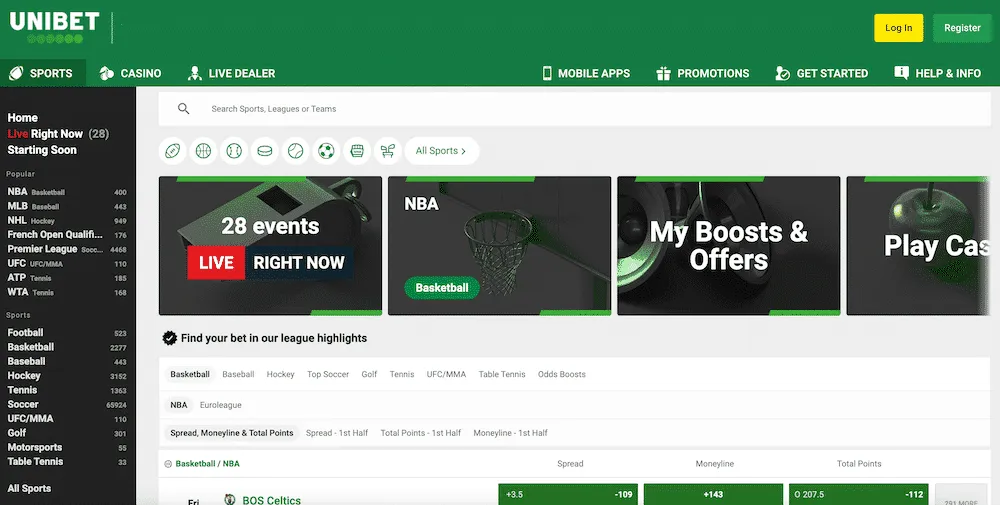Select the Table Tennis highlights tab
Screen dimensions: 1000x505
coord(502,374)
